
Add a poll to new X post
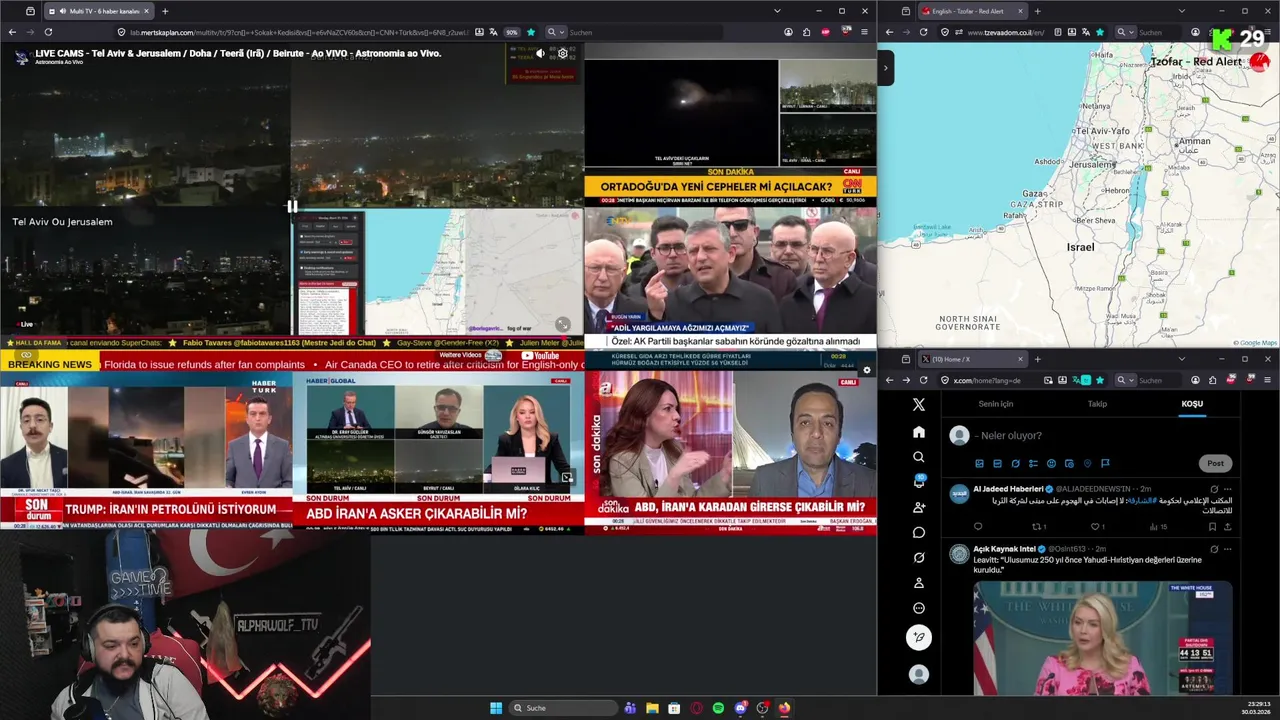[x=1033, y=463]
